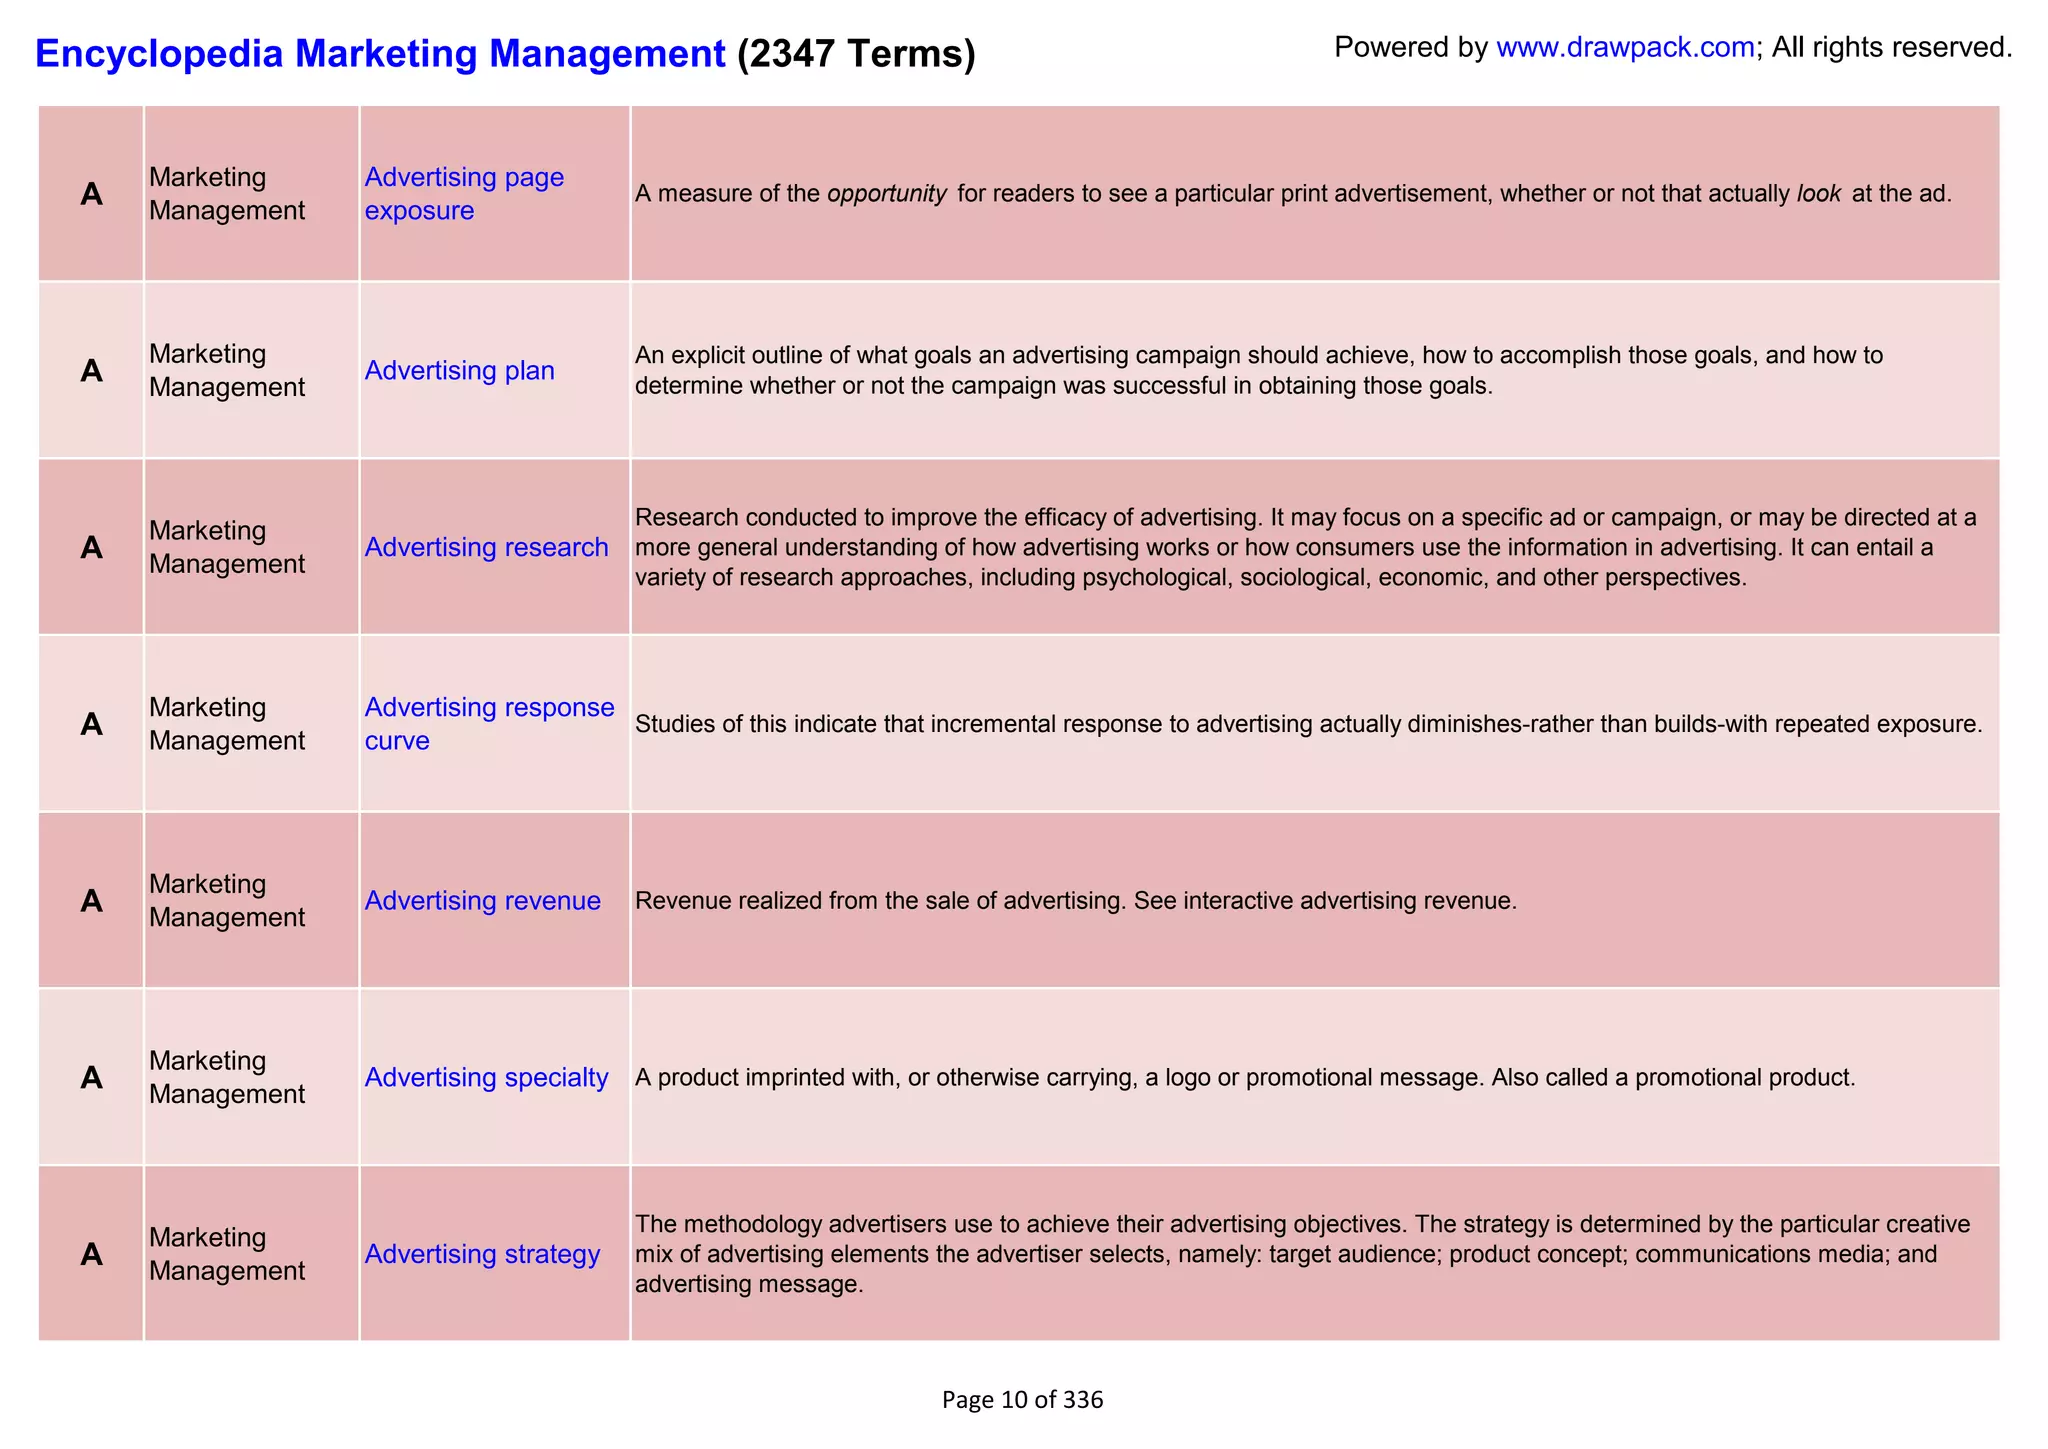Click the definition starting 'A measure of the opportunity'
The height and width of the screenshot is (1449, 2048).
[x=1293, y=194]
